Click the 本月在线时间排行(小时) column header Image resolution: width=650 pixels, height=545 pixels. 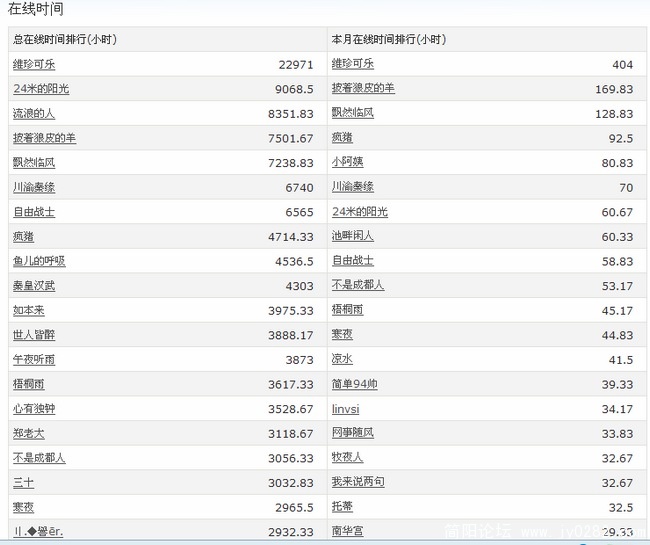click(x=389, y=39)
